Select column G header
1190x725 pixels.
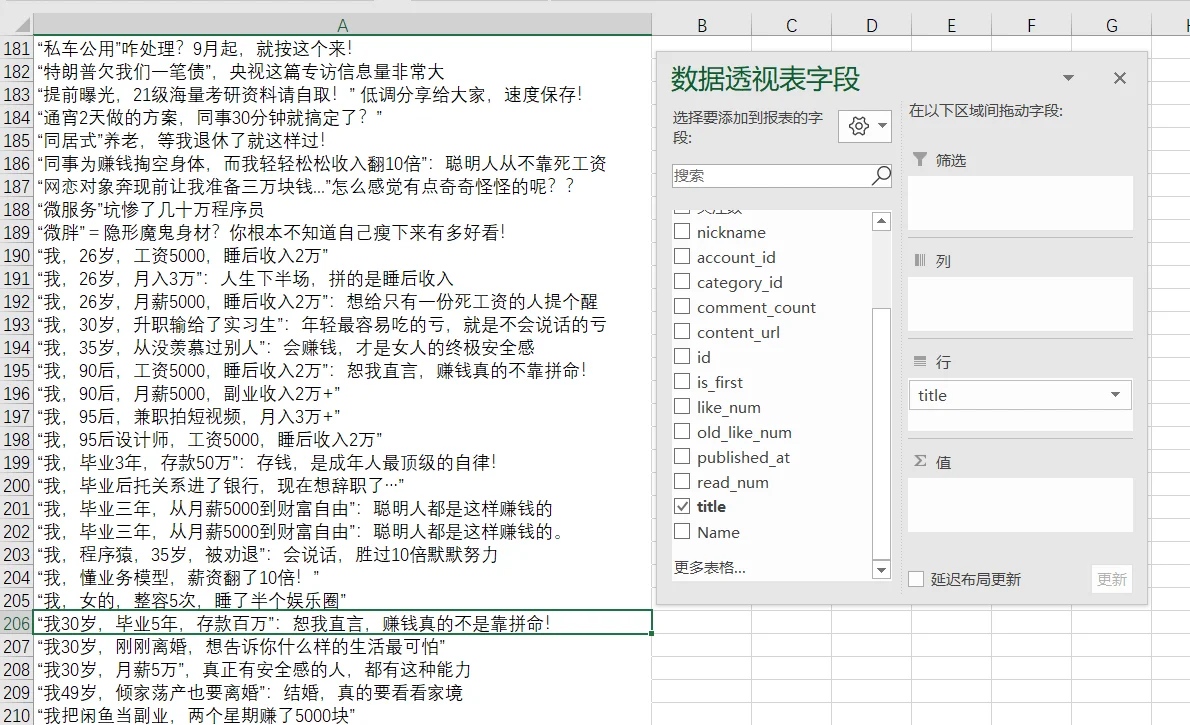1111,26
